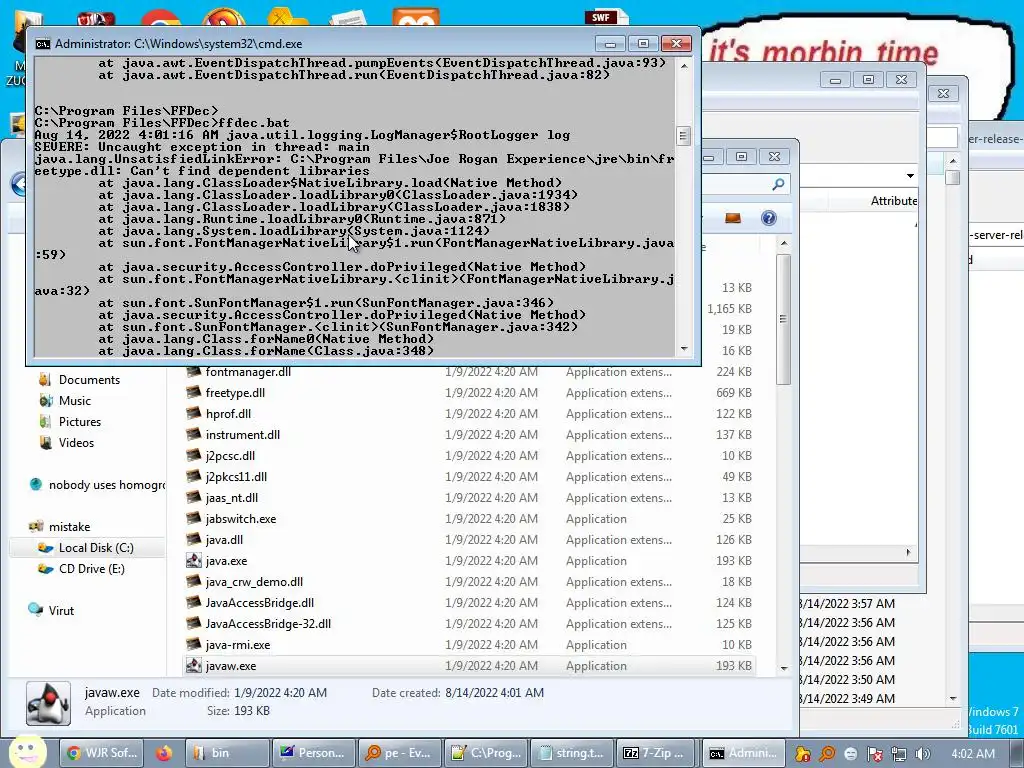The width and height of the screenshot is (1024, 768).
Task: Switch to 'bin' Explorer taskbar button
Action: [227, 753]
